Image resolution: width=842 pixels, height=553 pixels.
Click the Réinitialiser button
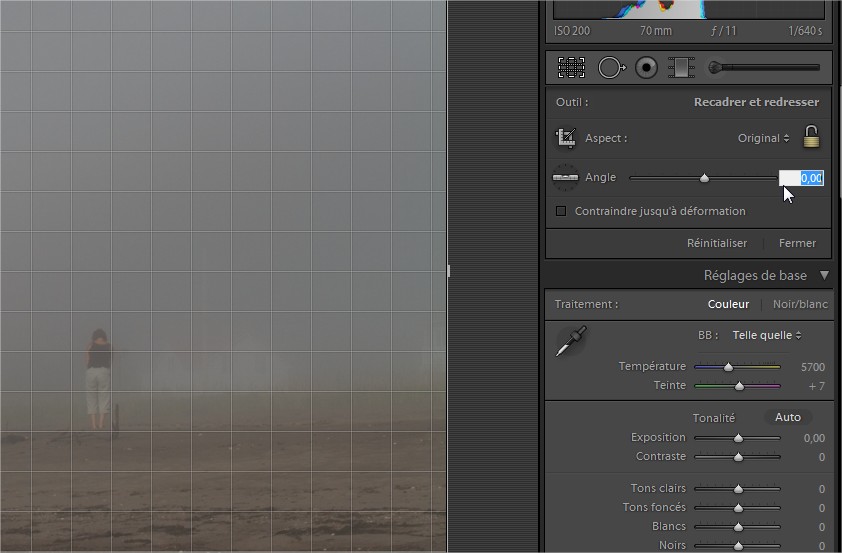point(716,243)
